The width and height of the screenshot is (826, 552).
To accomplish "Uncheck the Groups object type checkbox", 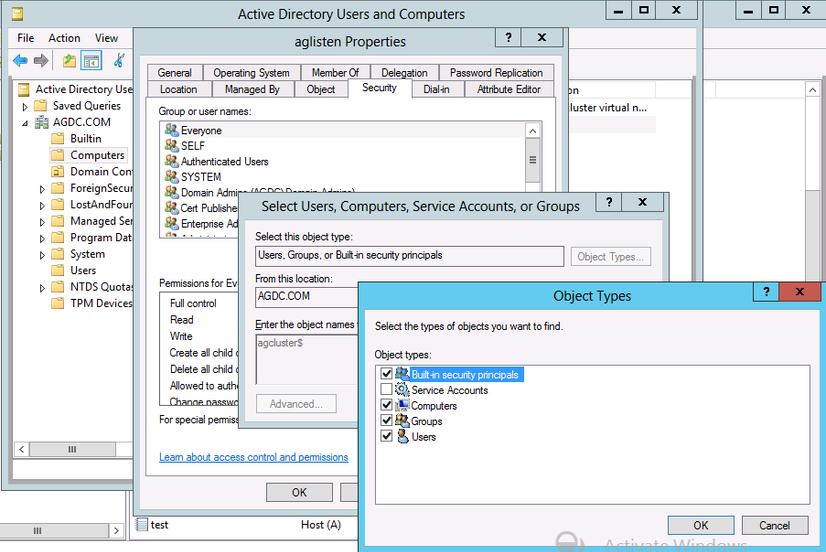I will [x=387, y=420].
